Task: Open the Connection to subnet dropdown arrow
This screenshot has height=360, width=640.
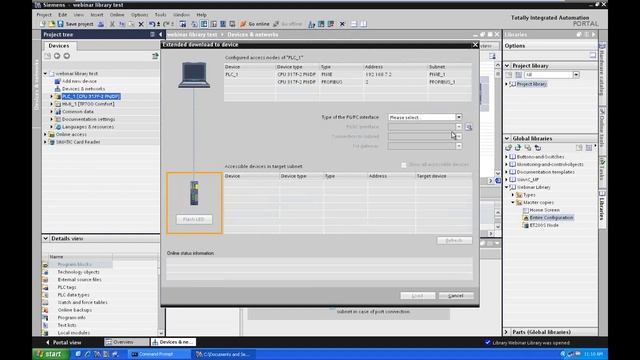Action: [x=459, y=136]
